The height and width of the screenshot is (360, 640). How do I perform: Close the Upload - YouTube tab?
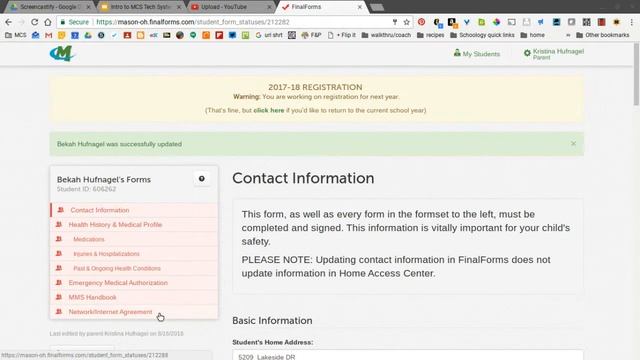coord(269,7)
